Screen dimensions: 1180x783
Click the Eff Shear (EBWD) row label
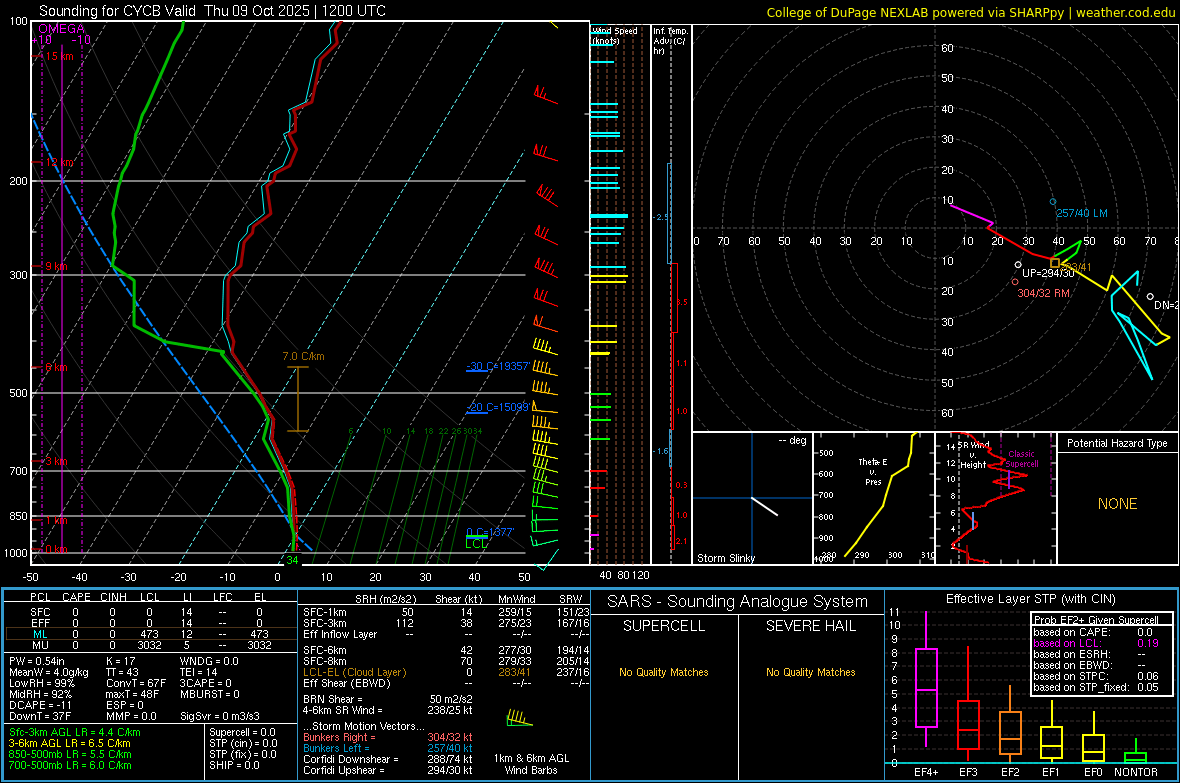[x=347, y=683]
